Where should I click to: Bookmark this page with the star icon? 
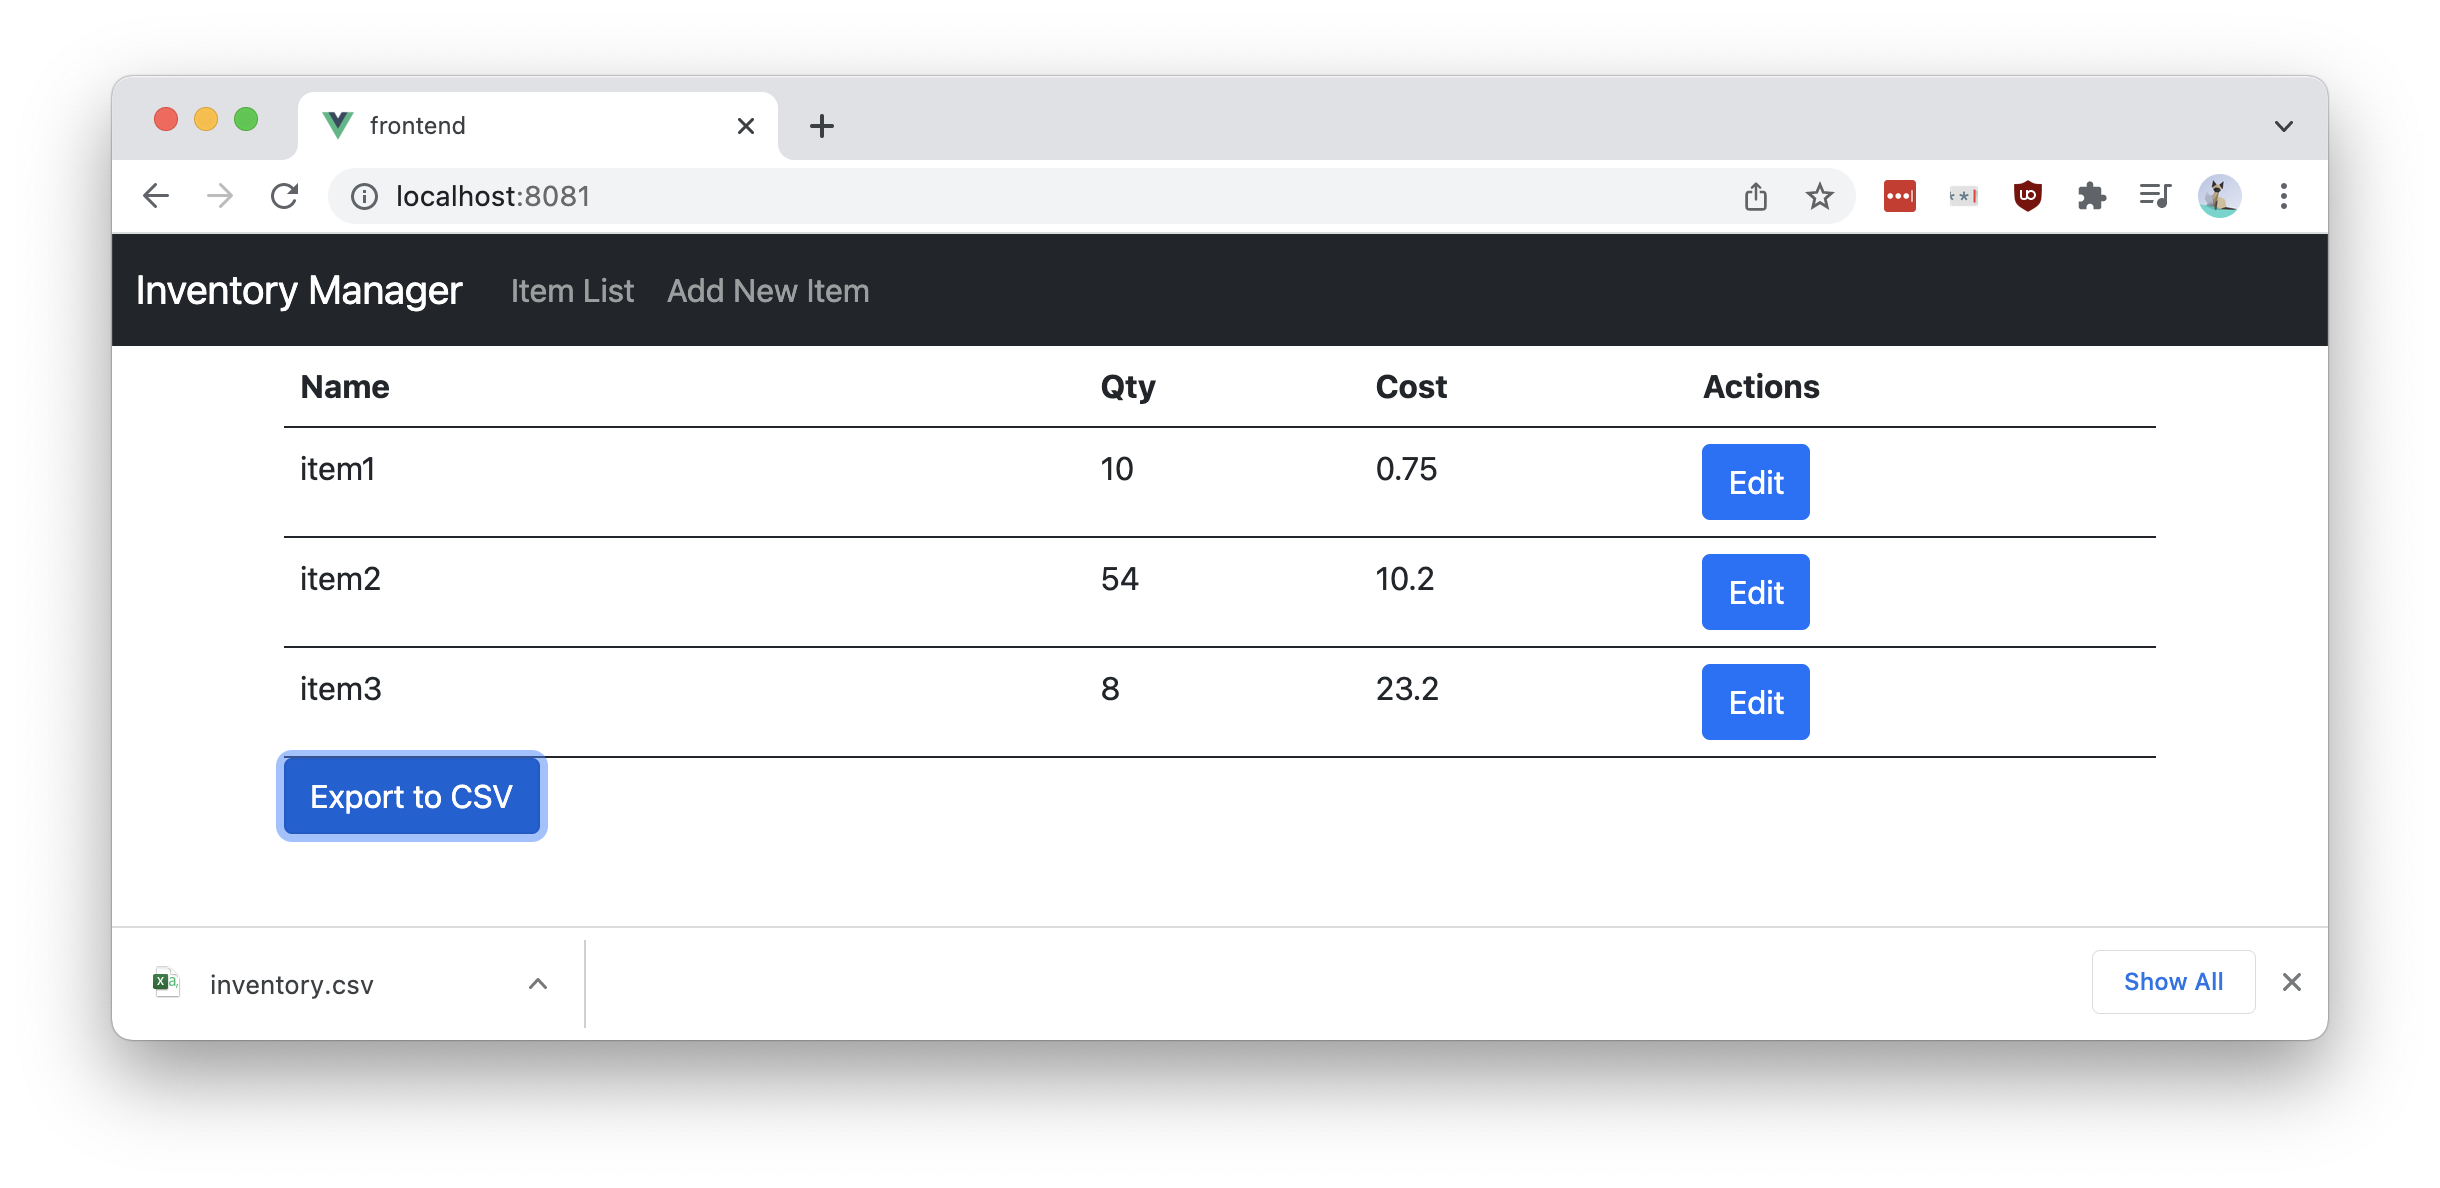[1820, 196]
